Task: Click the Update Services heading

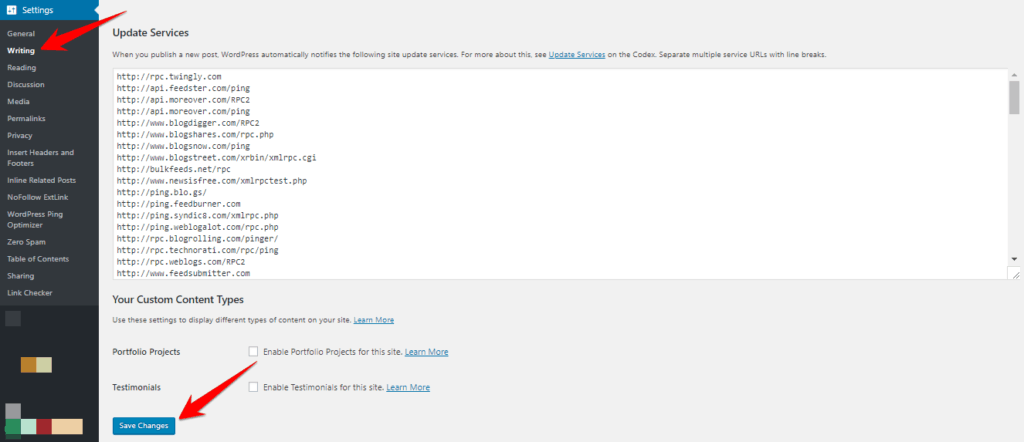Action: coord(150,32)
